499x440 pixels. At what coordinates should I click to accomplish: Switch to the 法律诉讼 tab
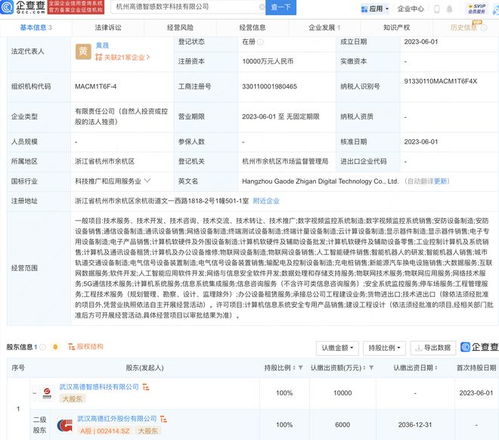pos(108,28)
